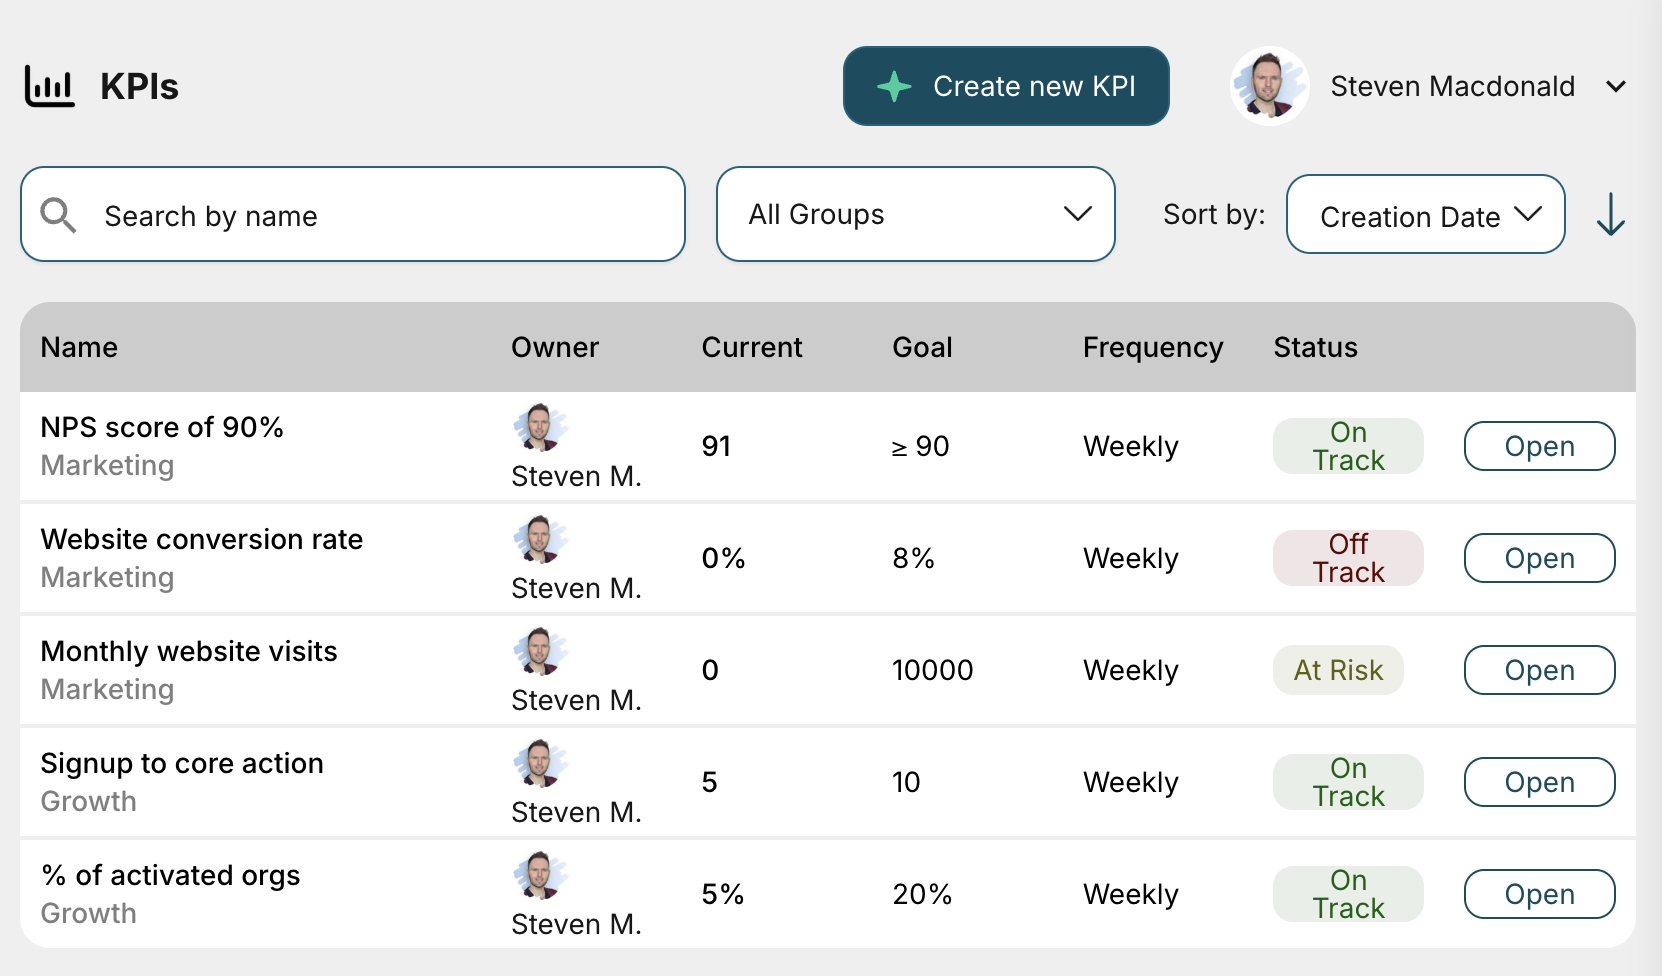Viewport: 1662px width, 976px height.
Task: Select the Name column header
Action: (x=79, y=347)
